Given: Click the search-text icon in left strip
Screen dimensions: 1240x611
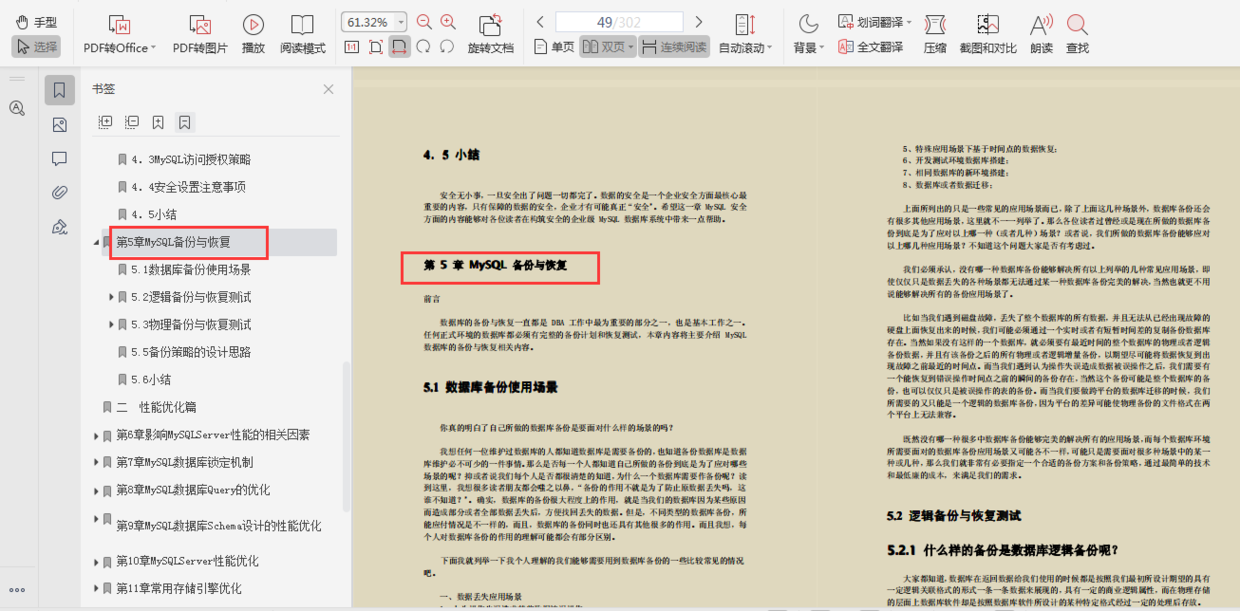Looking at the screenshot, I should [x=17, y=108].
